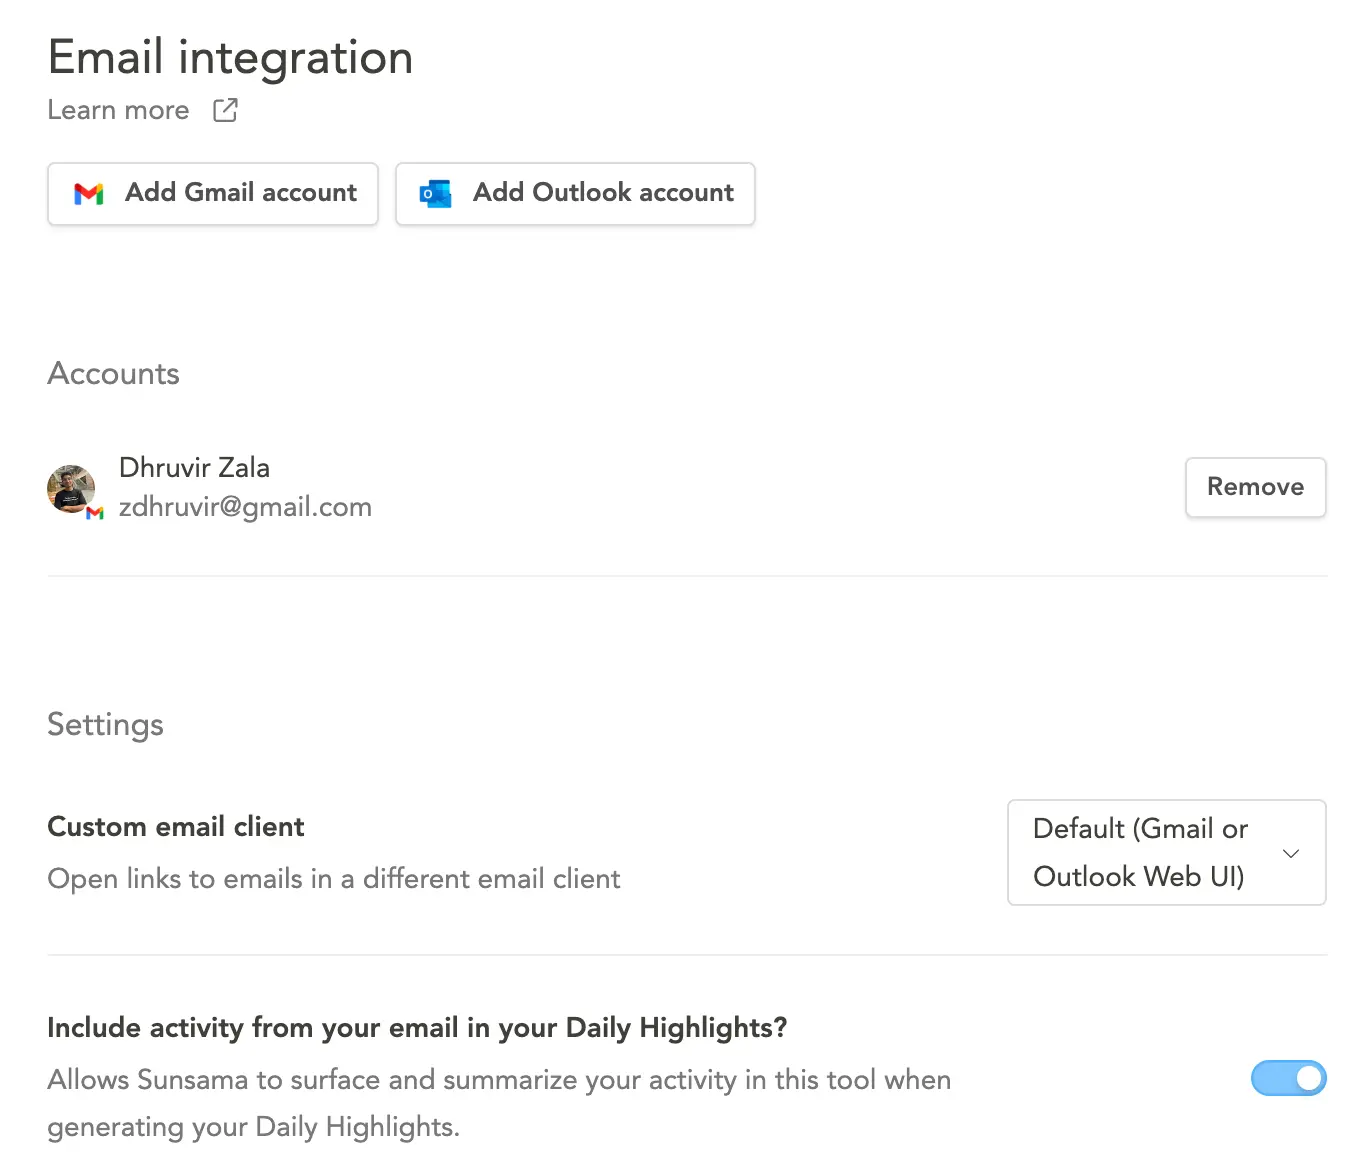Click the Outlook icon beside Add Outlook account
1370x1176 pixels.
click(x=435, y=194)
